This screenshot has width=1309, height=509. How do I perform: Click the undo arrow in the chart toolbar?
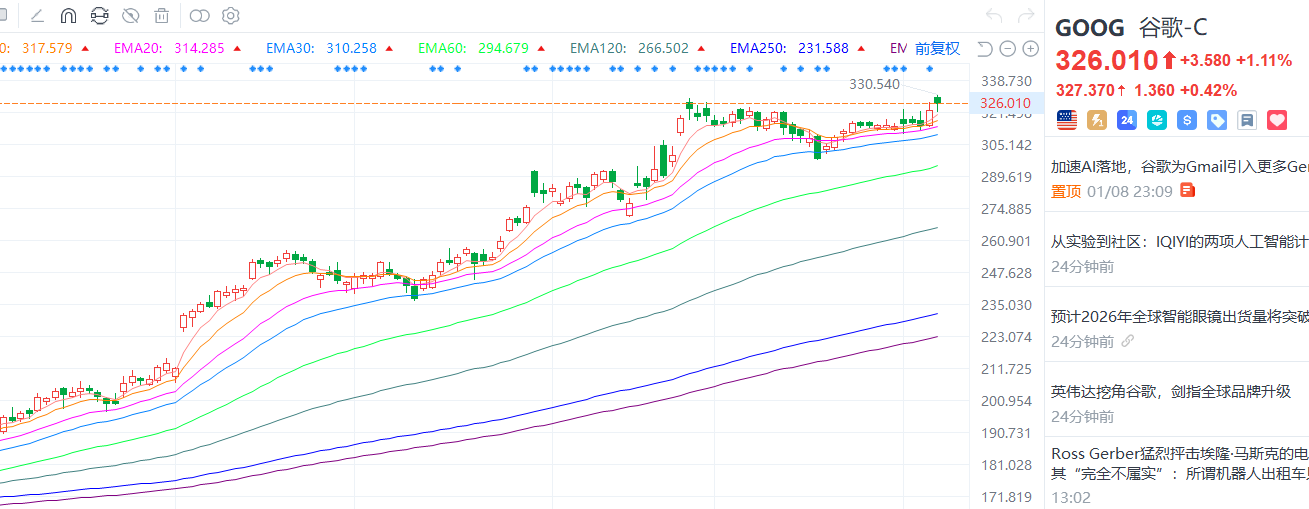coord(993,16)
